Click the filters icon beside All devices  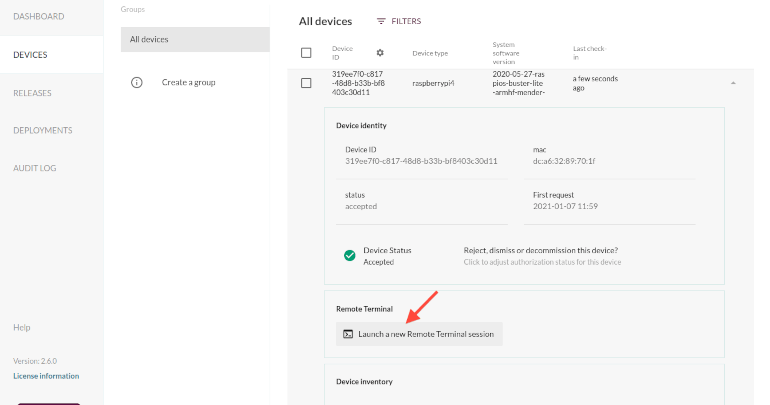pyautogui.click(x=381, y=21)
